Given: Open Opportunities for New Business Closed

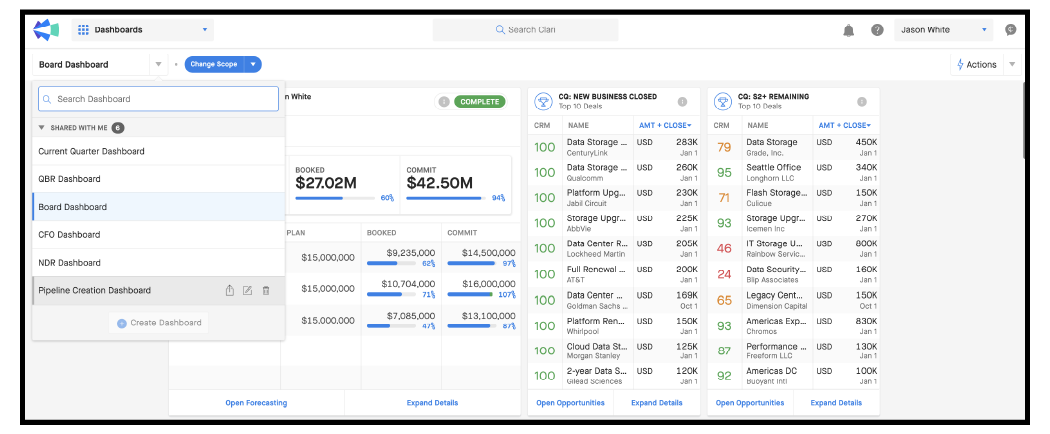Looking at the screenshot, I should coord(571,403).
